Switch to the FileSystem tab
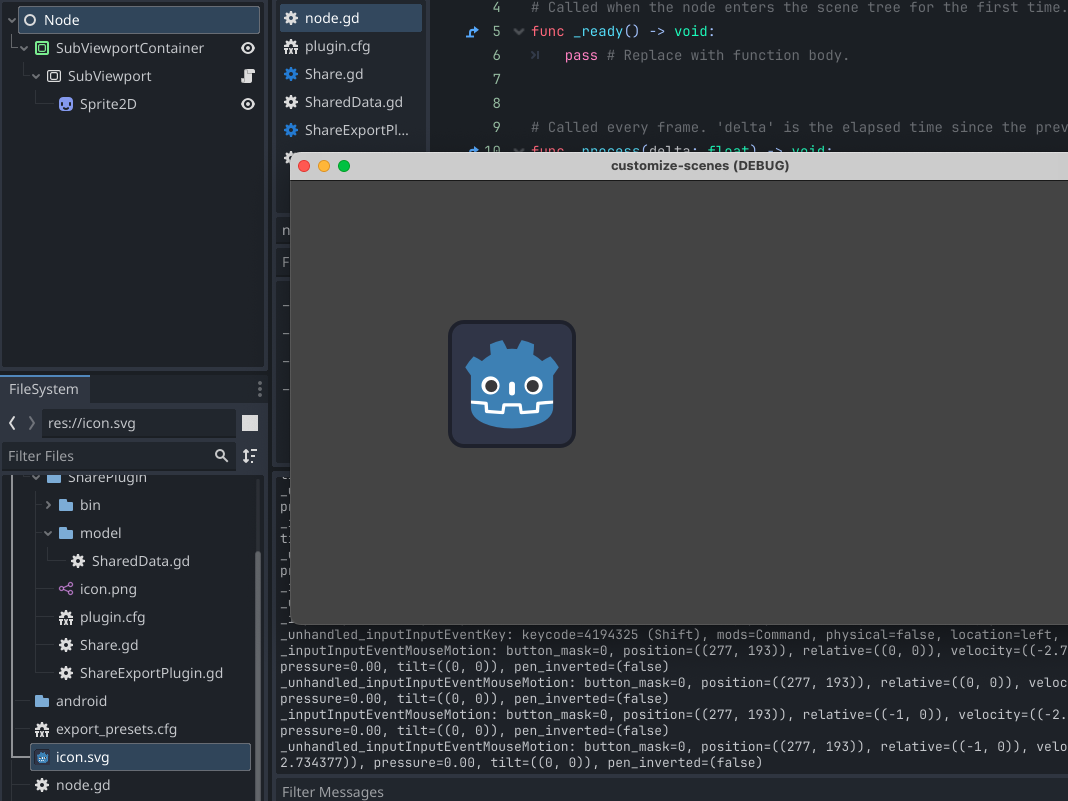The image size is (1068, 801). pyautogui.click(x=44, y=389)
